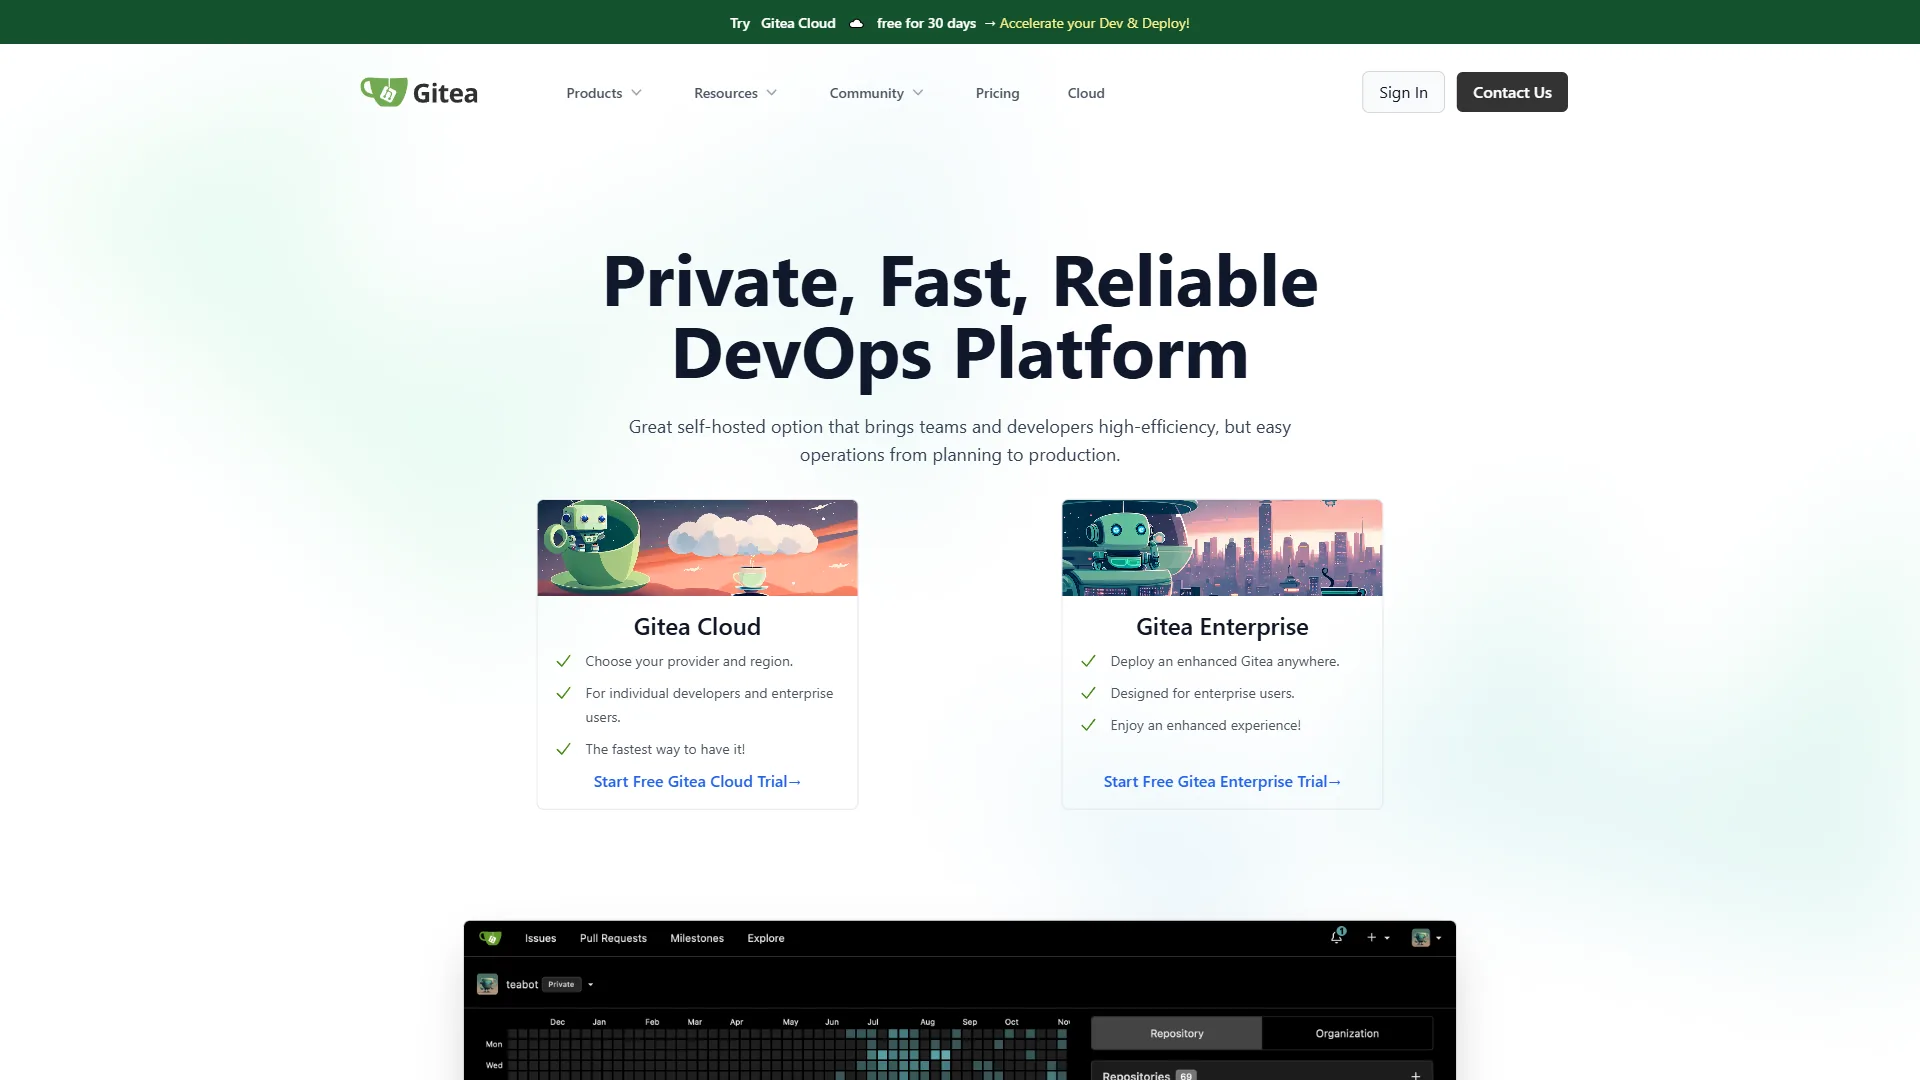Click the 'The fastest way to have it!' text
Viewport: 1920px width, 1080px height.
[665, 750]
